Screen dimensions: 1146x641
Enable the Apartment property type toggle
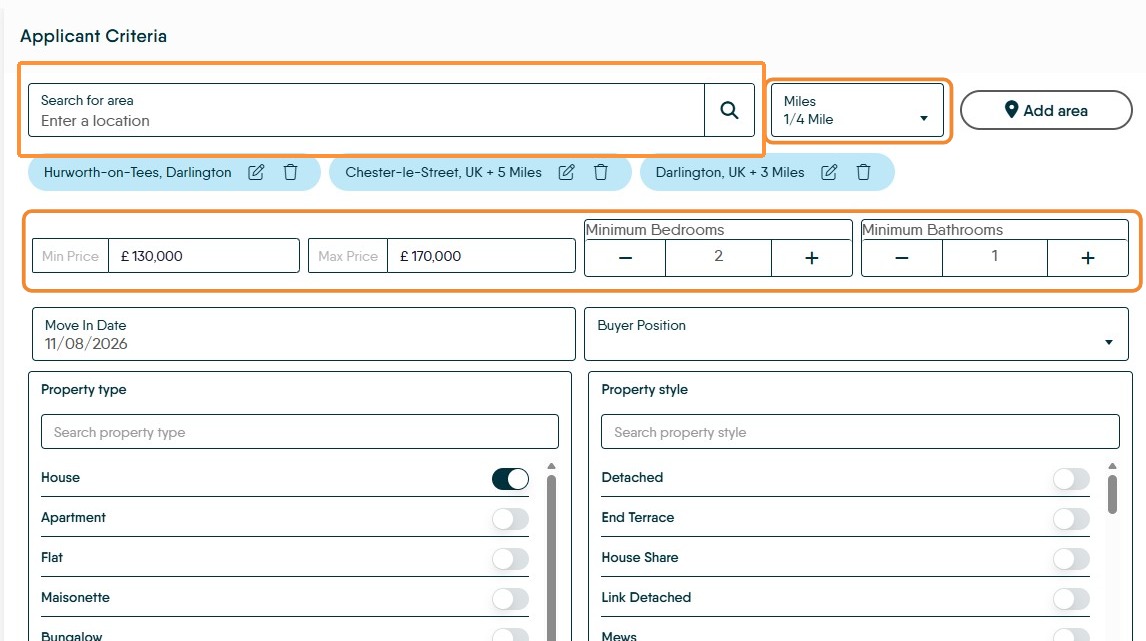510,519
